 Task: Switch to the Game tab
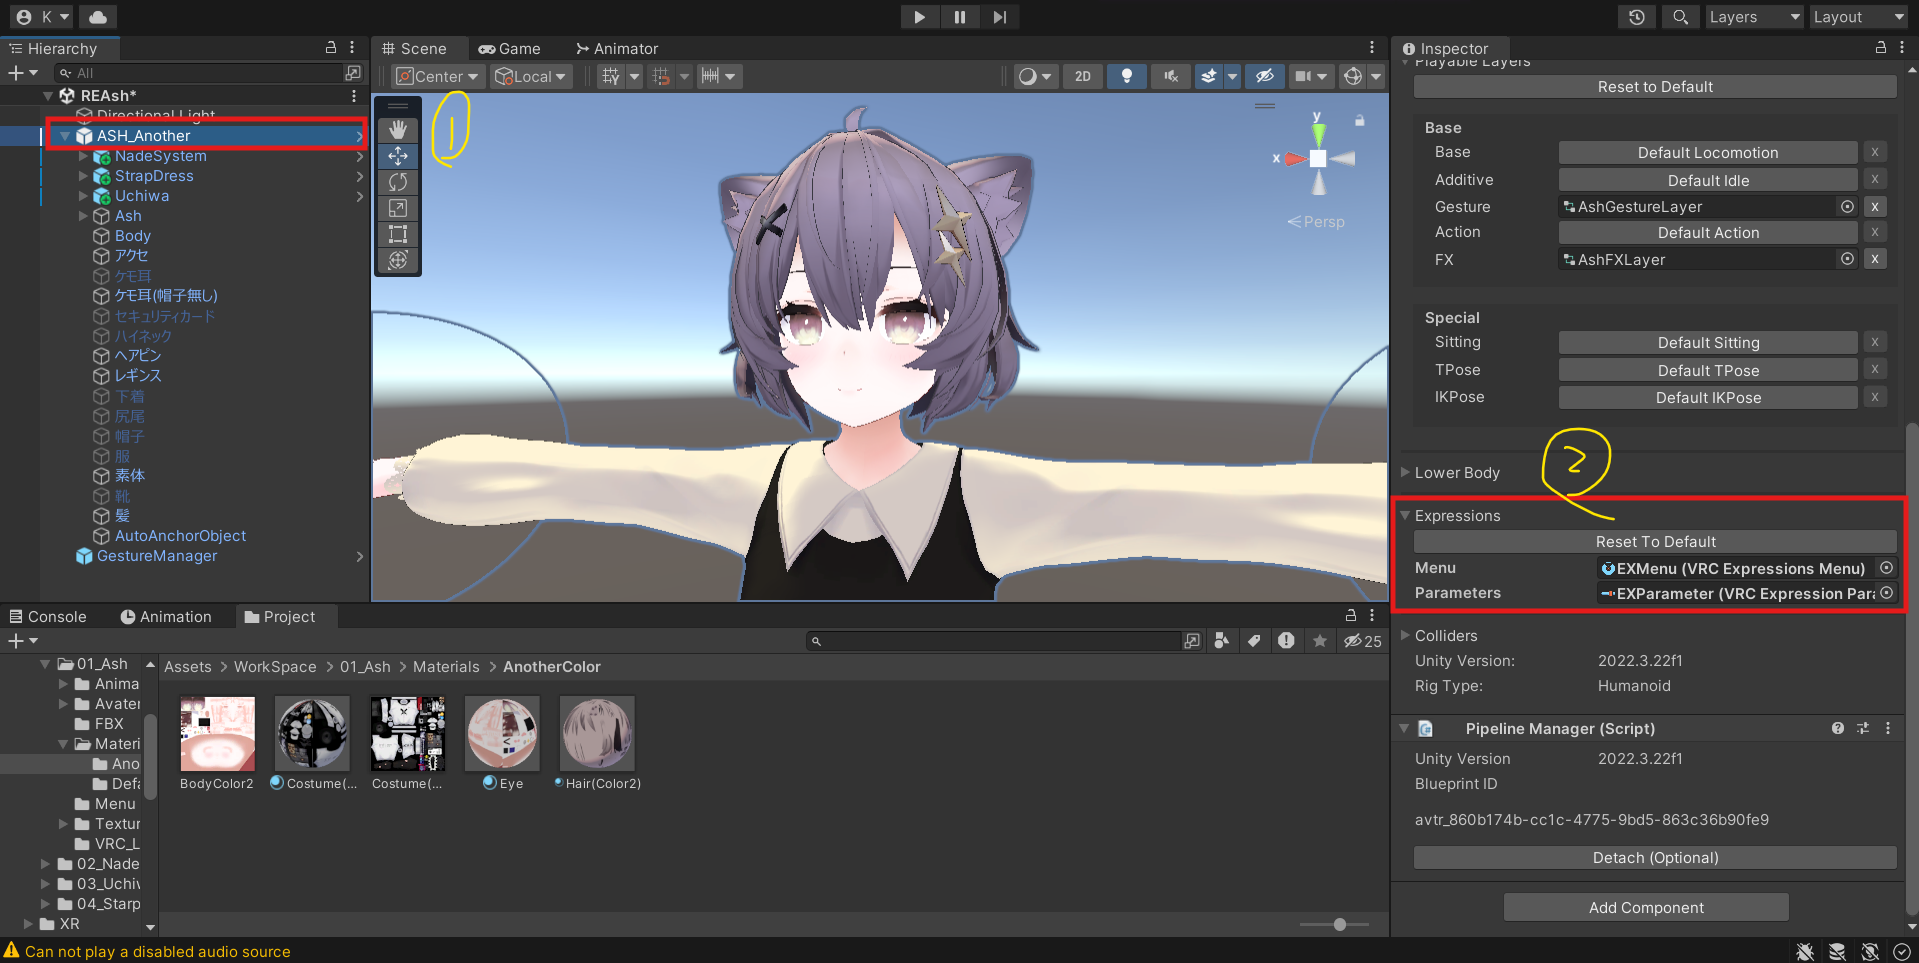(512, 48)
